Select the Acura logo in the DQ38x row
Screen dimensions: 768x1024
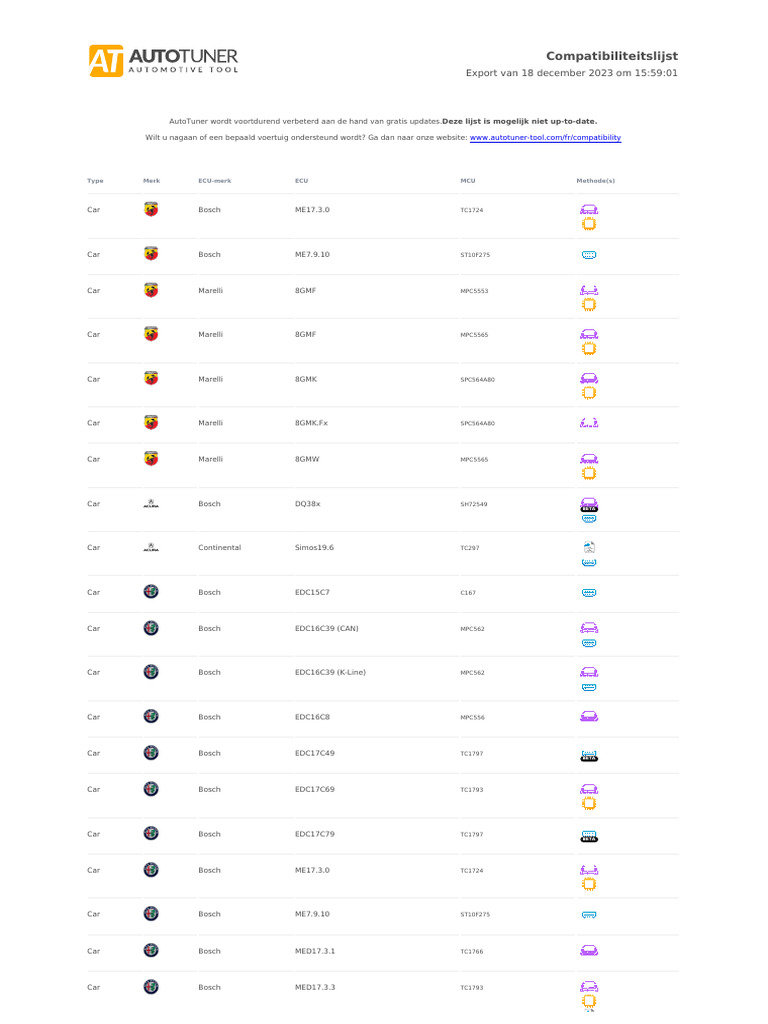point(151,504)
